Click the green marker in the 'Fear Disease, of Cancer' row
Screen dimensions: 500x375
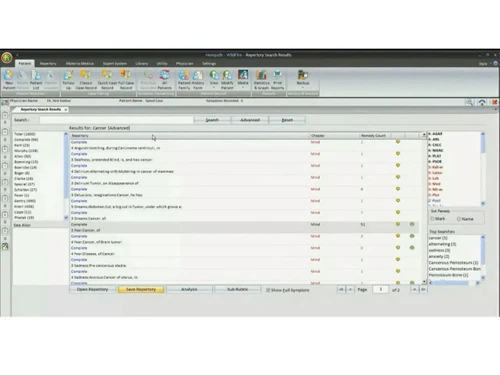(x=412, y=248)
